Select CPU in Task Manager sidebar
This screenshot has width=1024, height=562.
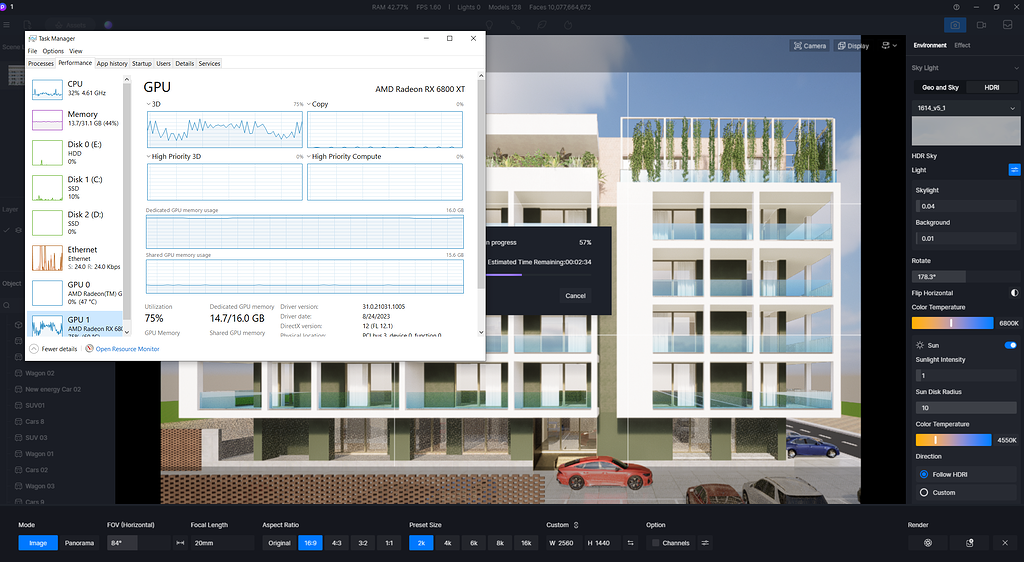(76, 89)
